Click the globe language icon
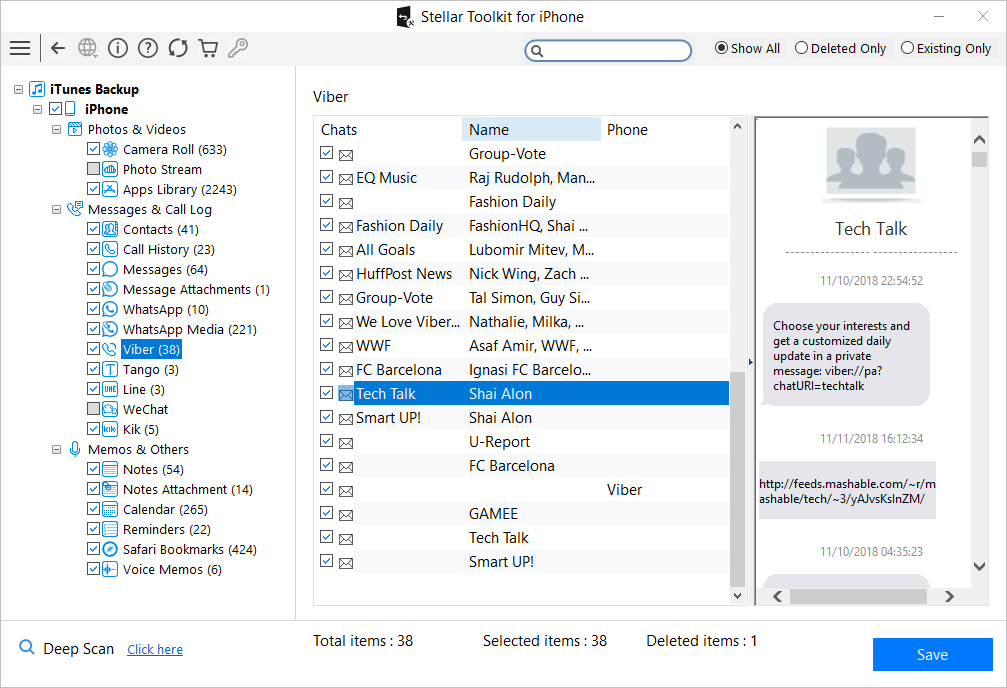The image size is (1007, 688). point(88,48)
